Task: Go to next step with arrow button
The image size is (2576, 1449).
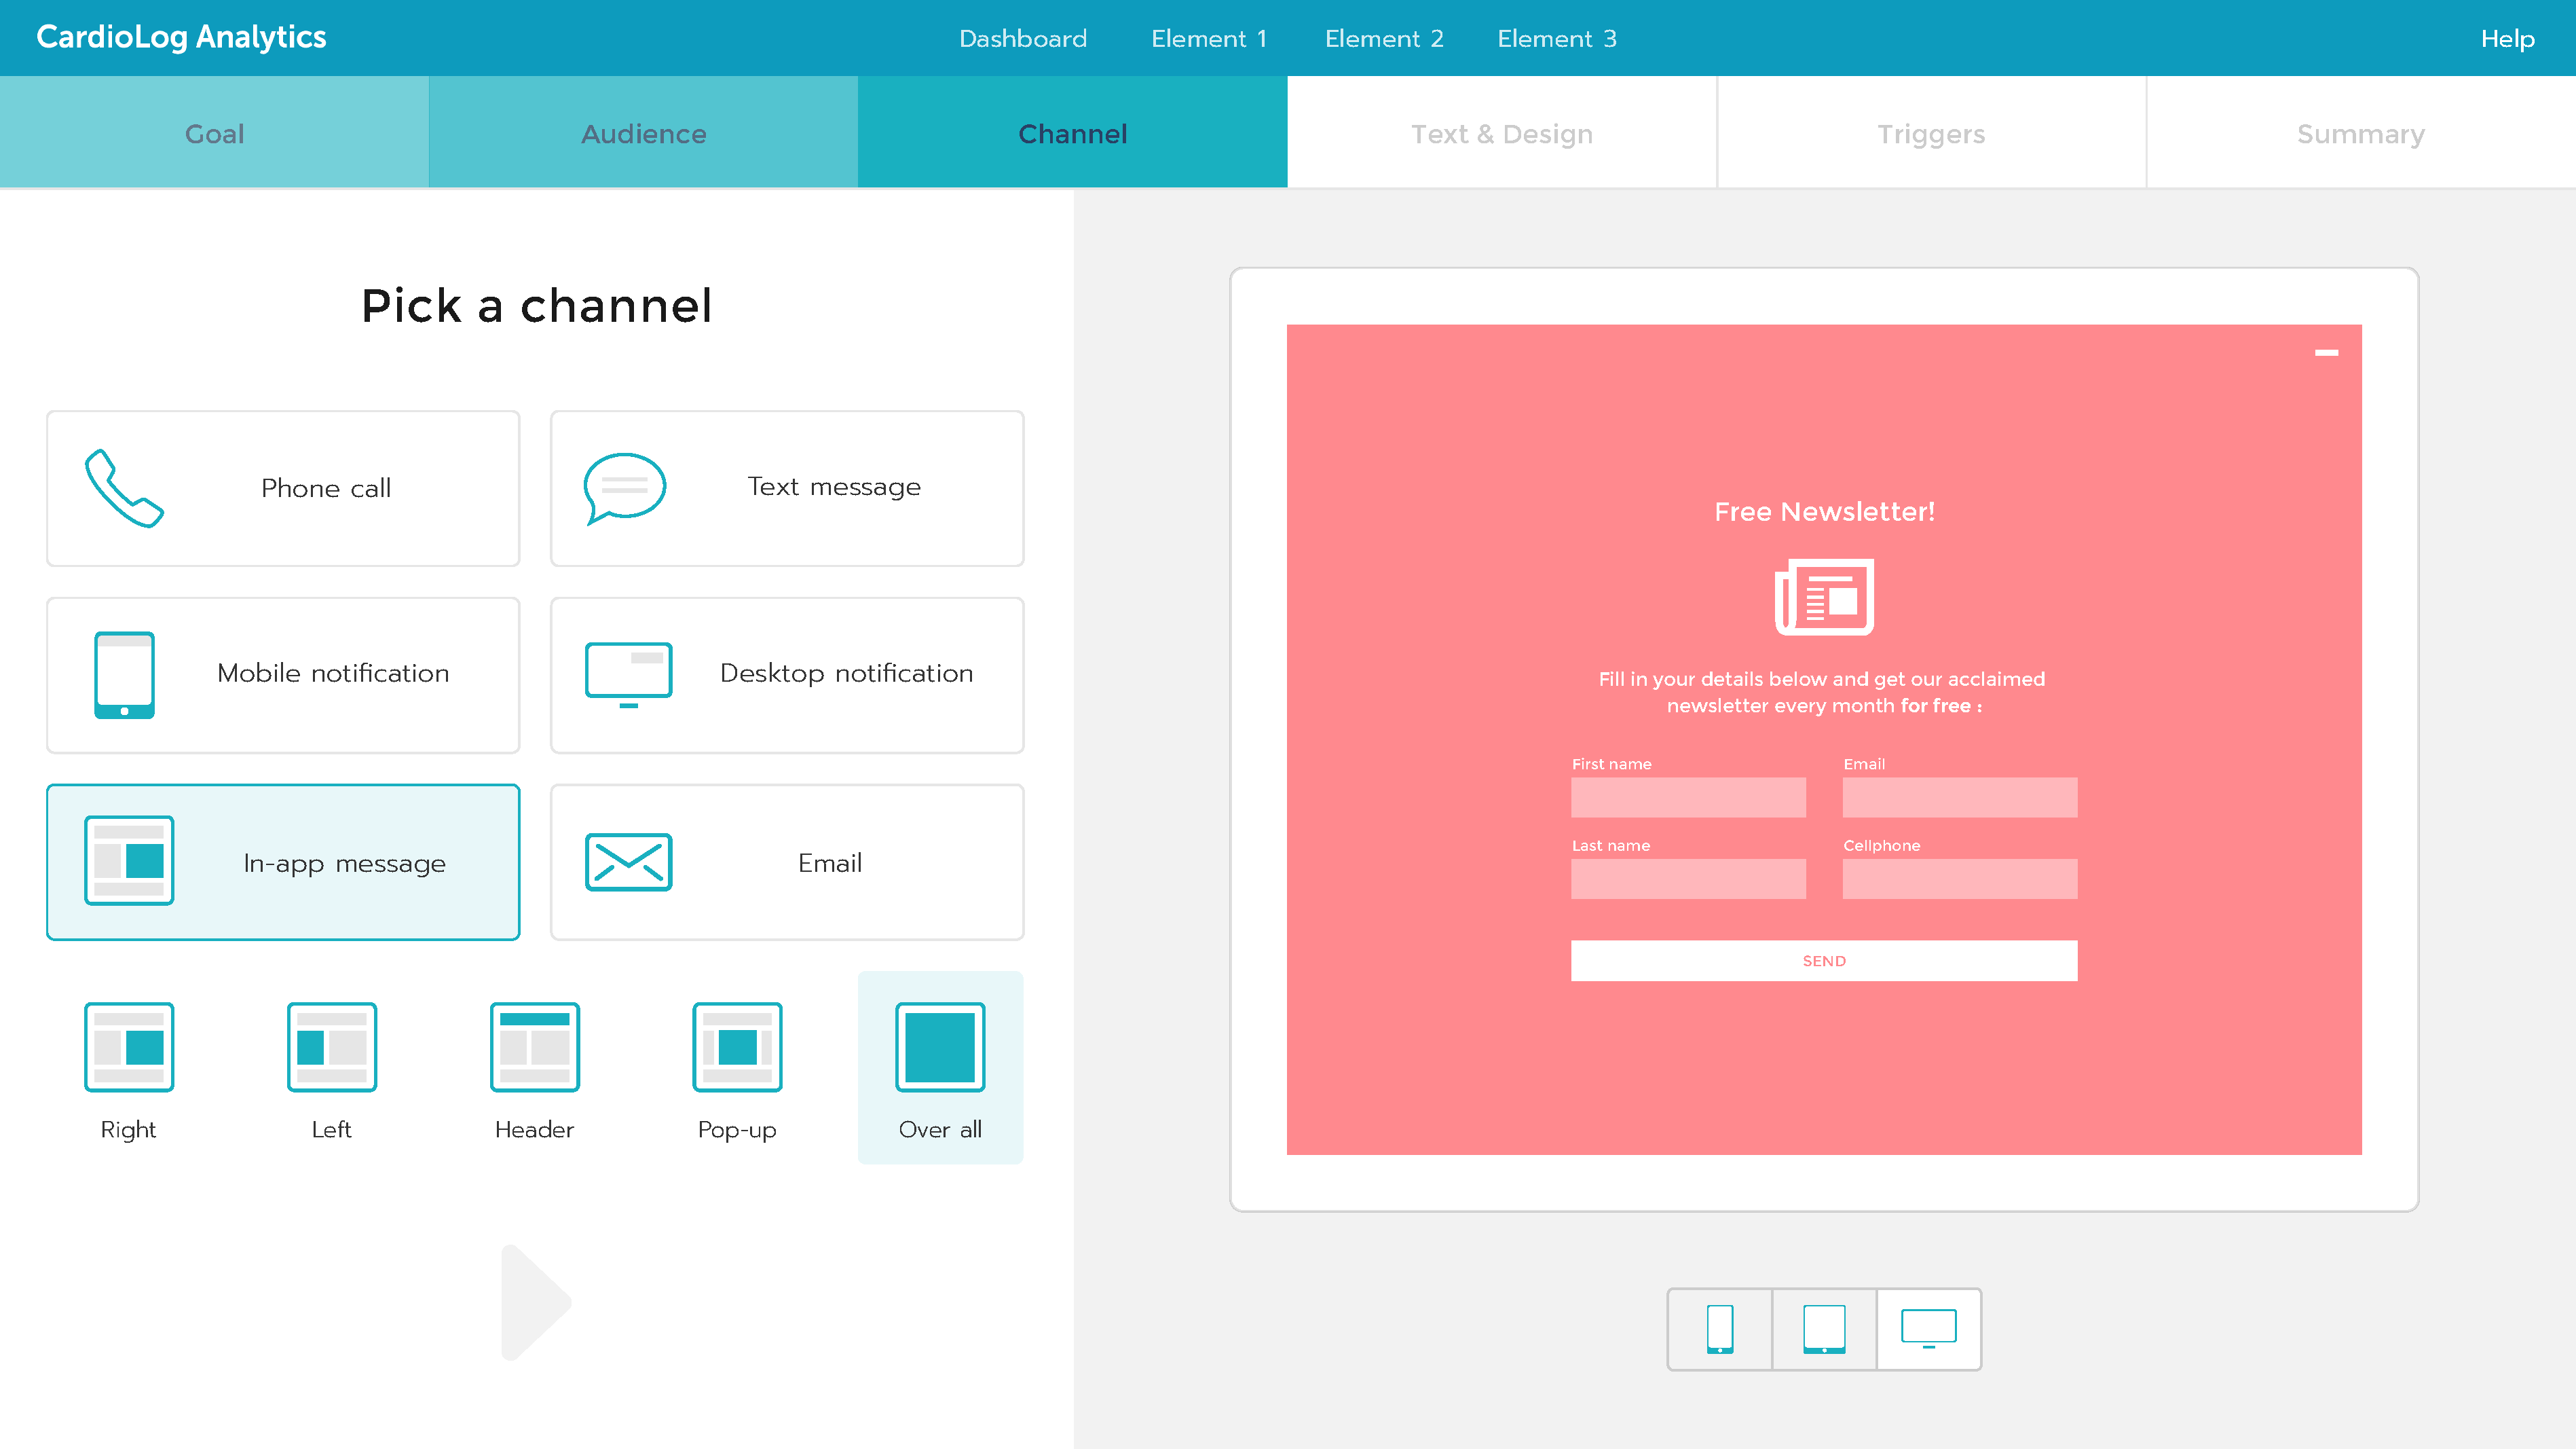Action: (x=536, y=1303)
